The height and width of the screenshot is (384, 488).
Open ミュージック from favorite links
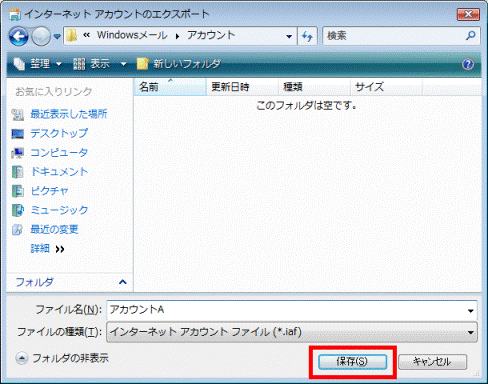pyautogui.click(x=59, y=210)
